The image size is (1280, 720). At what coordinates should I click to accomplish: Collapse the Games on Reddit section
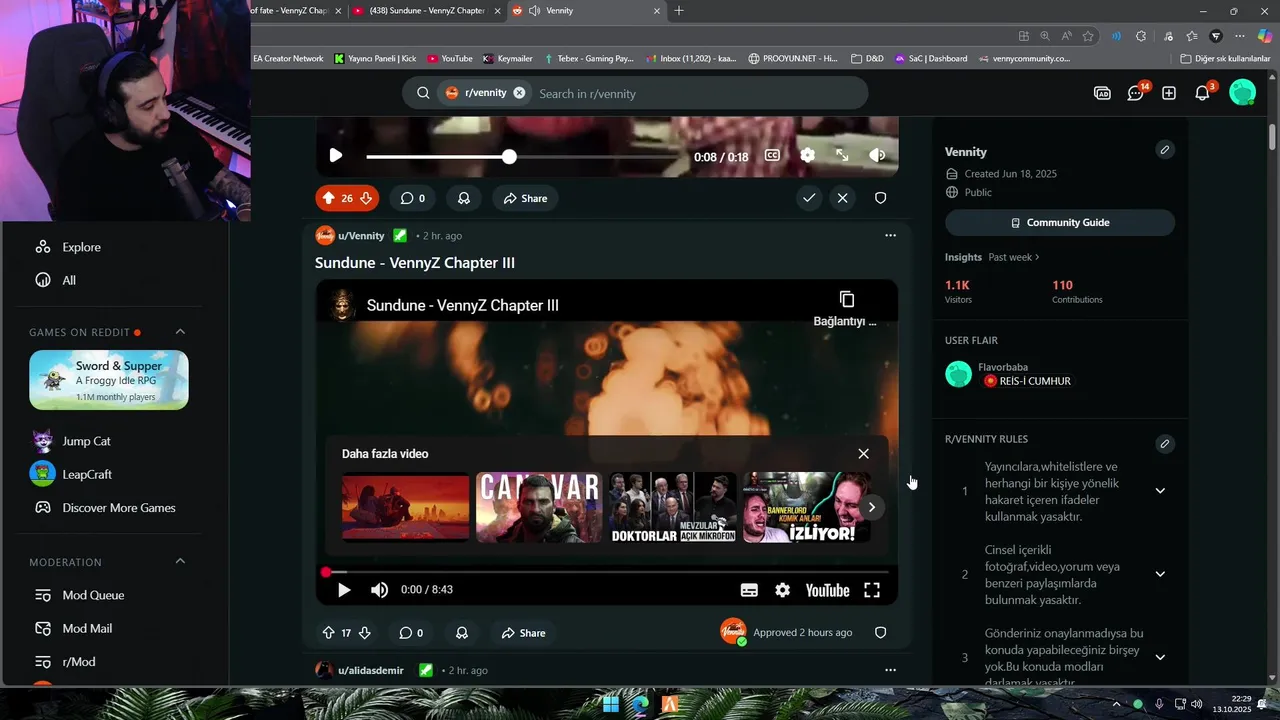coord(180,332)
